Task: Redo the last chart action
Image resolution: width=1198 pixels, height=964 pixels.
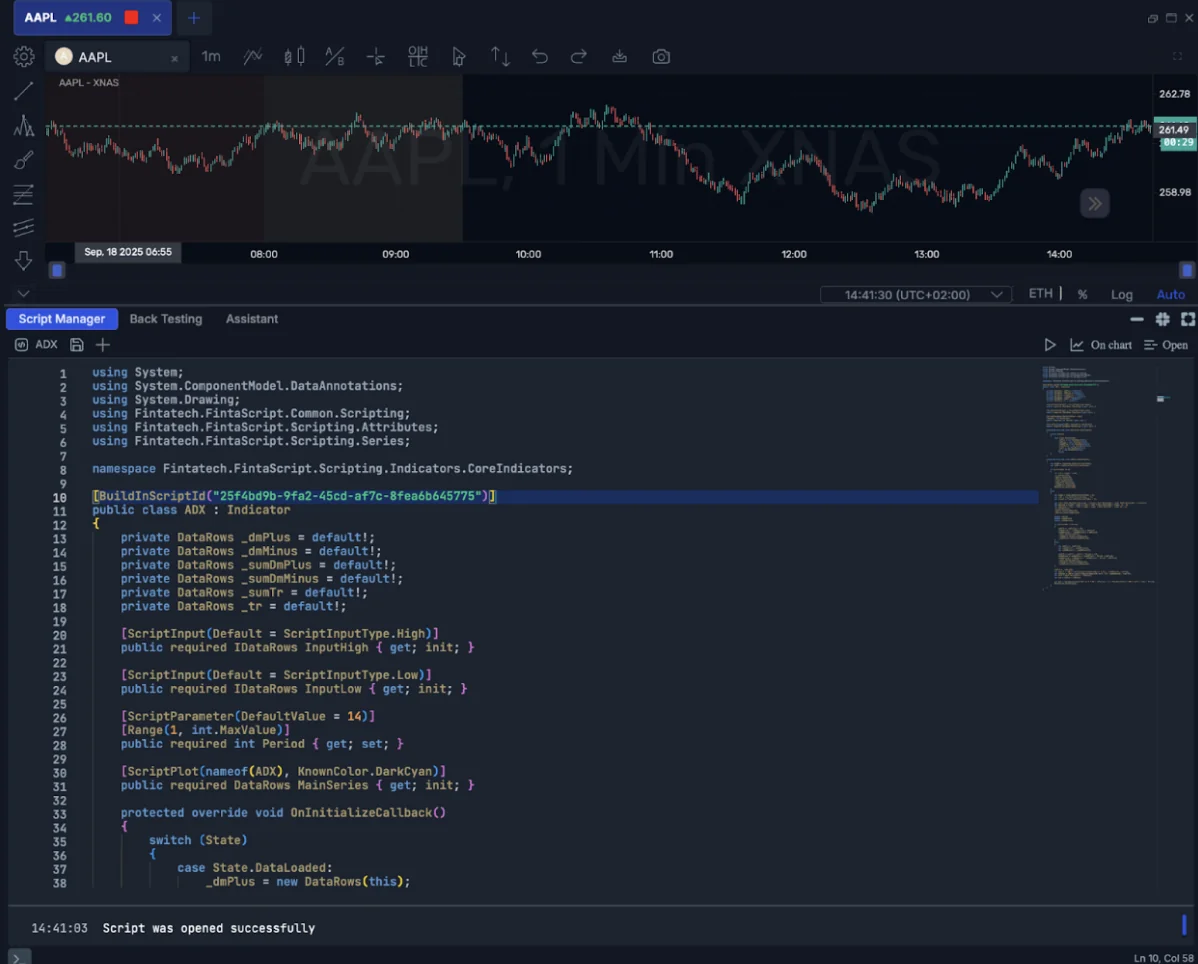Action: point(578,57)
